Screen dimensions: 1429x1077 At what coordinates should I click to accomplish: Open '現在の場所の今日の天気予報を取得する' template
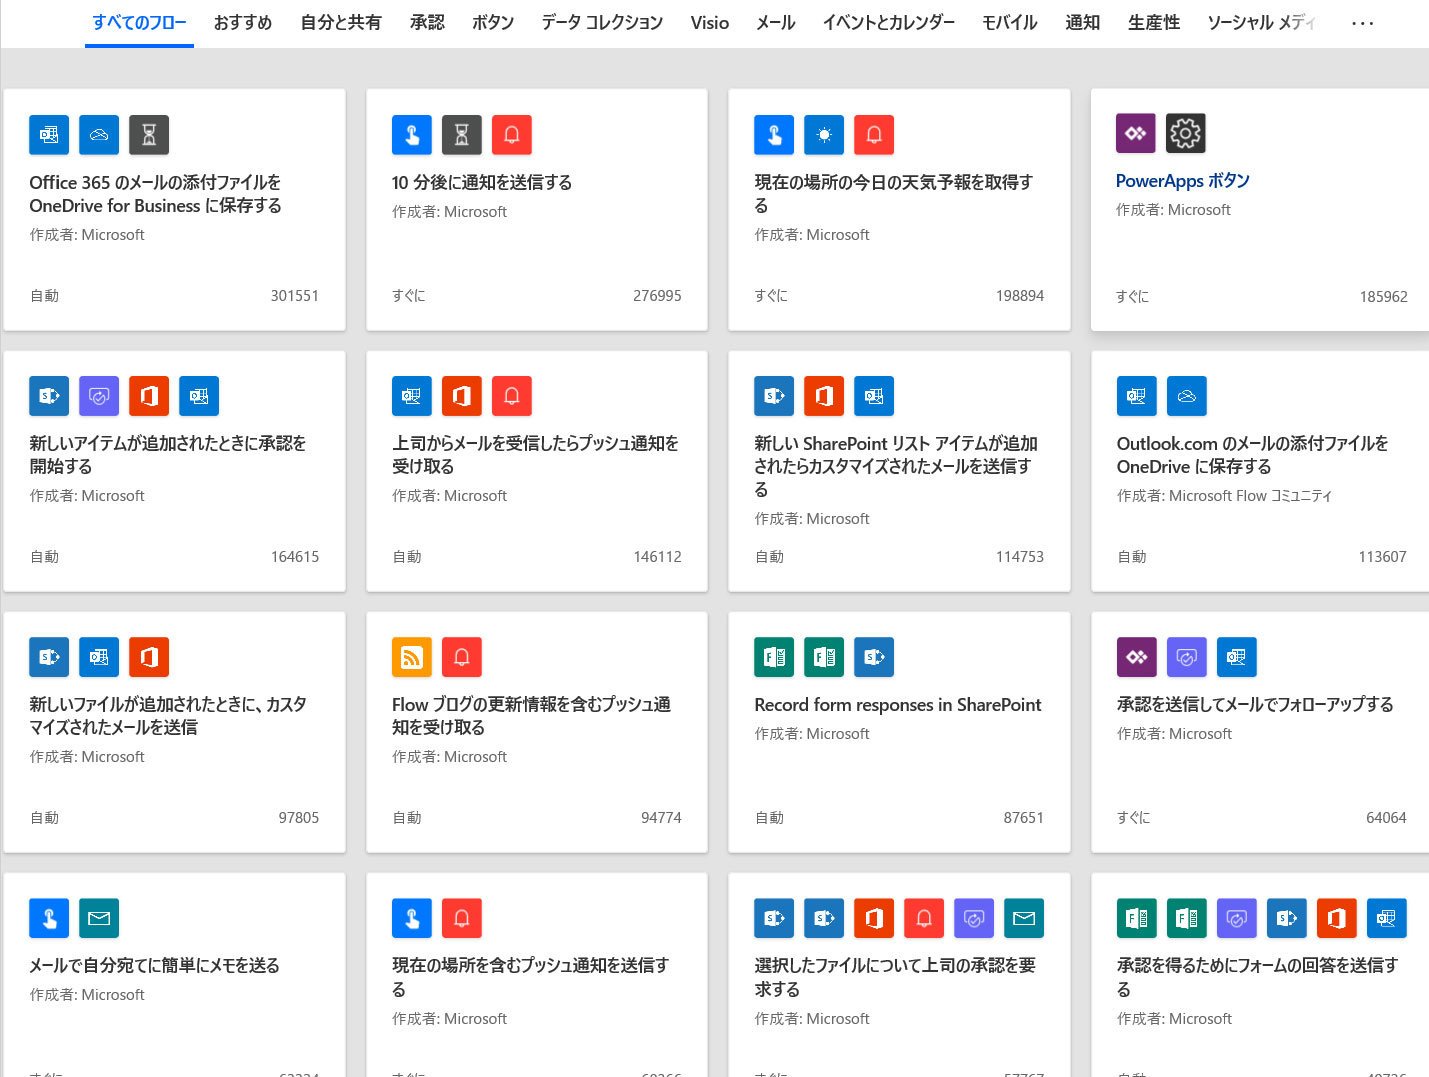[x=894, y=194]
